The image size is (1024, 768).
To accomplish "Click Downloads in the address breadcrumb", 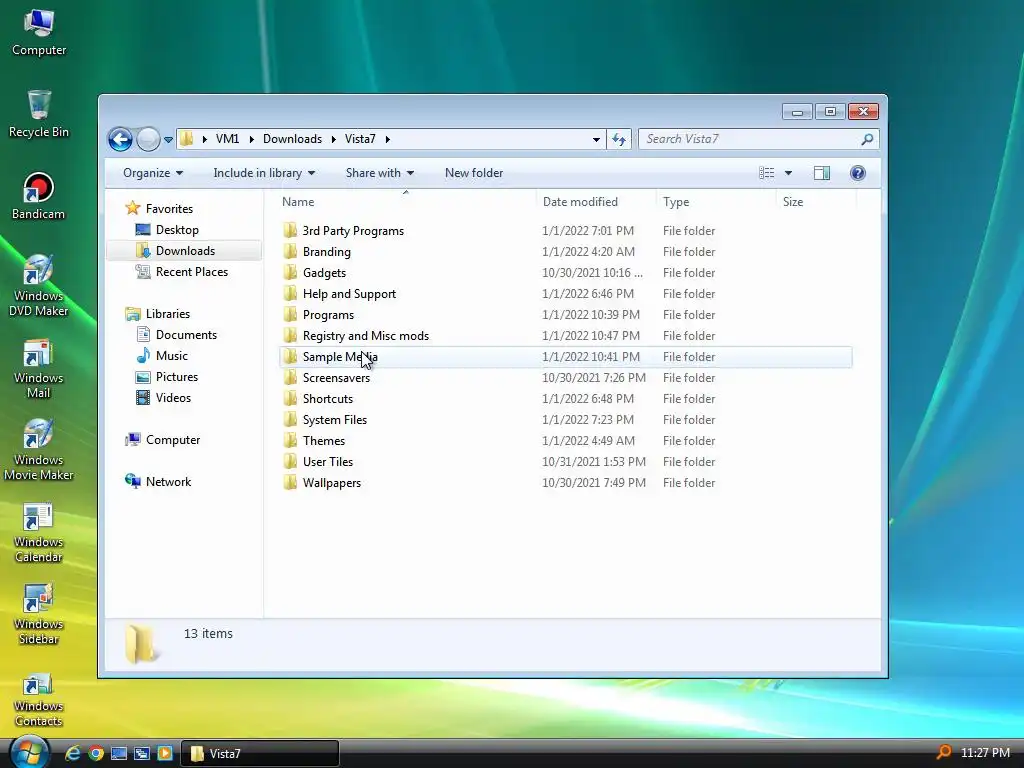I will click(292, 139).
